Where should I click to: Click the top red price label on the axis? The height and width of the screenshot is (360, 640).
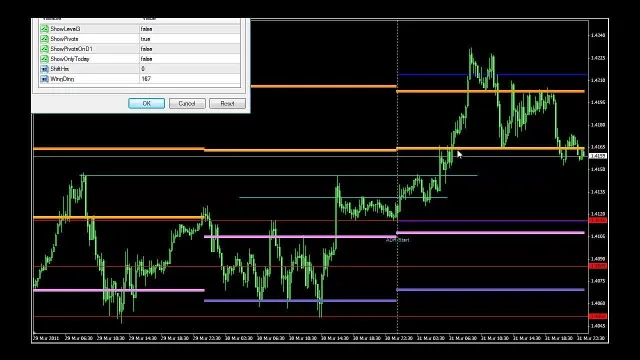click(x=598, y=220)
